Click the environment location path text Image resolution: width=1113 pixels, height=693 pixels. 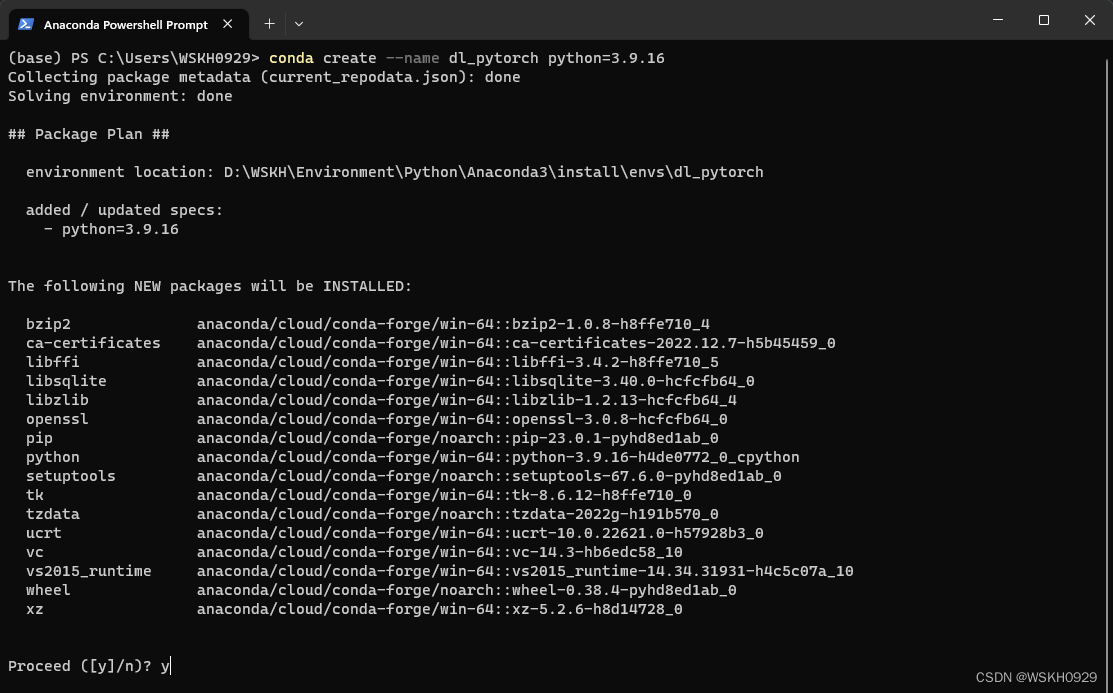coord(493,172)
